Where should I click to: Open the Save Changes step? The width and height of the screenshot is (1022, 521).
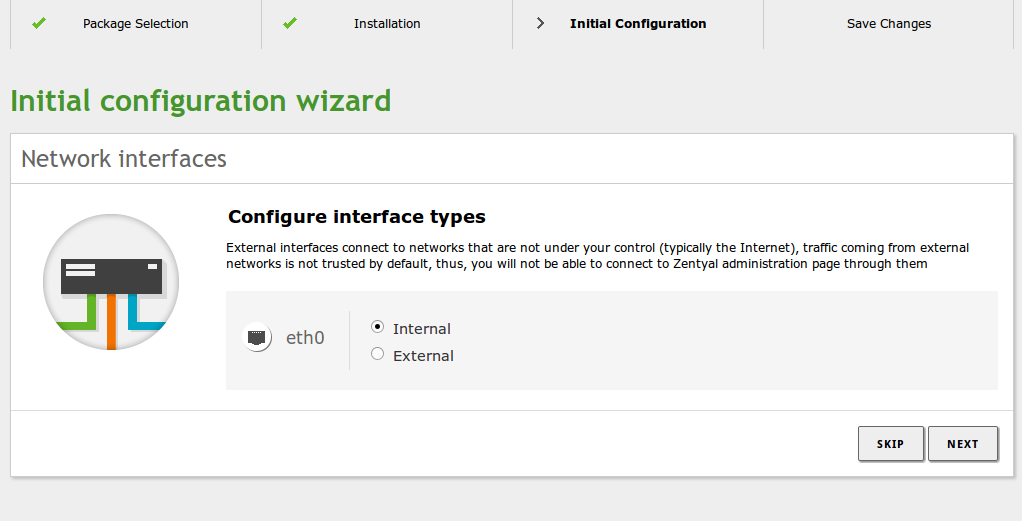pyautogui.click(x=889, y=23)
